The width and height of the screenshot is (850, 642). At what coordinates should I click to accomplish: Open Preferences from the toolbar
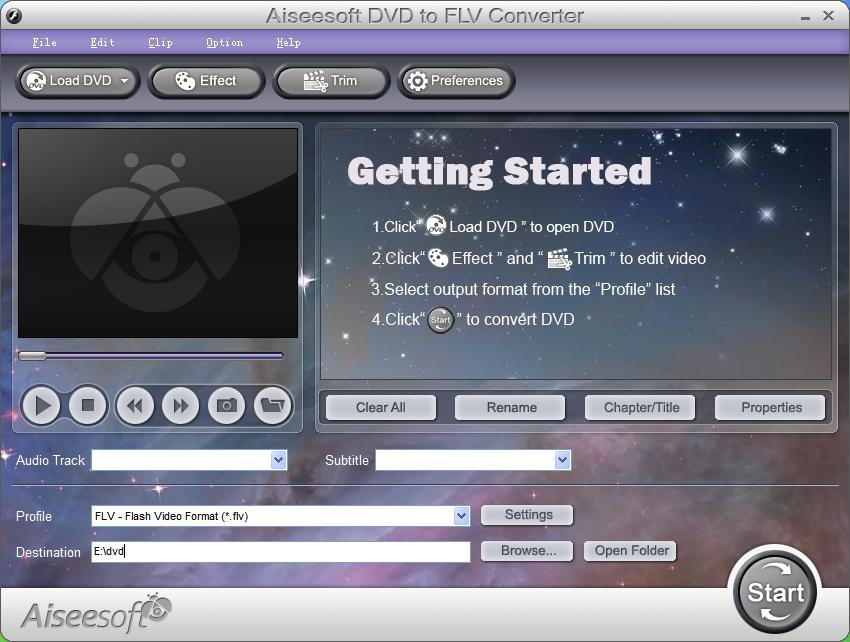click(456, 81)
